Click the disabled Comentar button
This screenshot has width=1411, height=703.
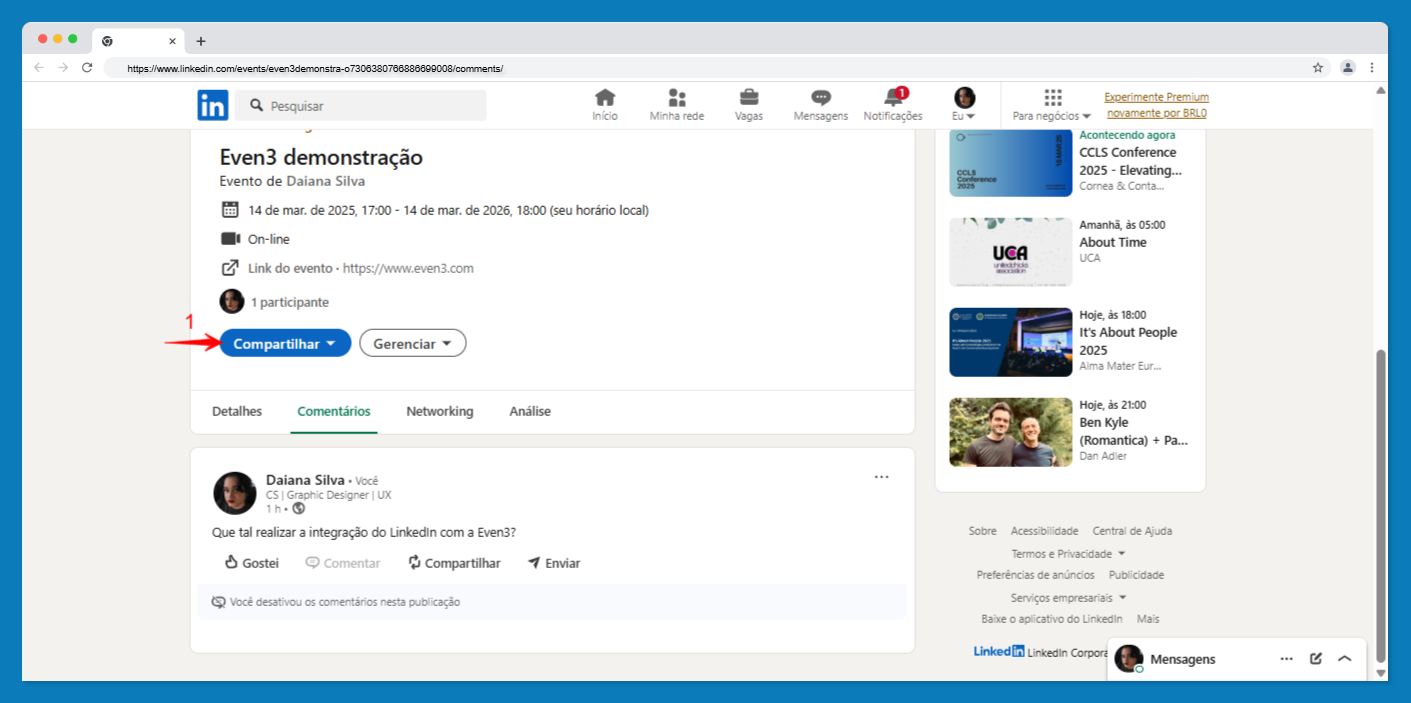pyautogui.click(x=343, y=563)
